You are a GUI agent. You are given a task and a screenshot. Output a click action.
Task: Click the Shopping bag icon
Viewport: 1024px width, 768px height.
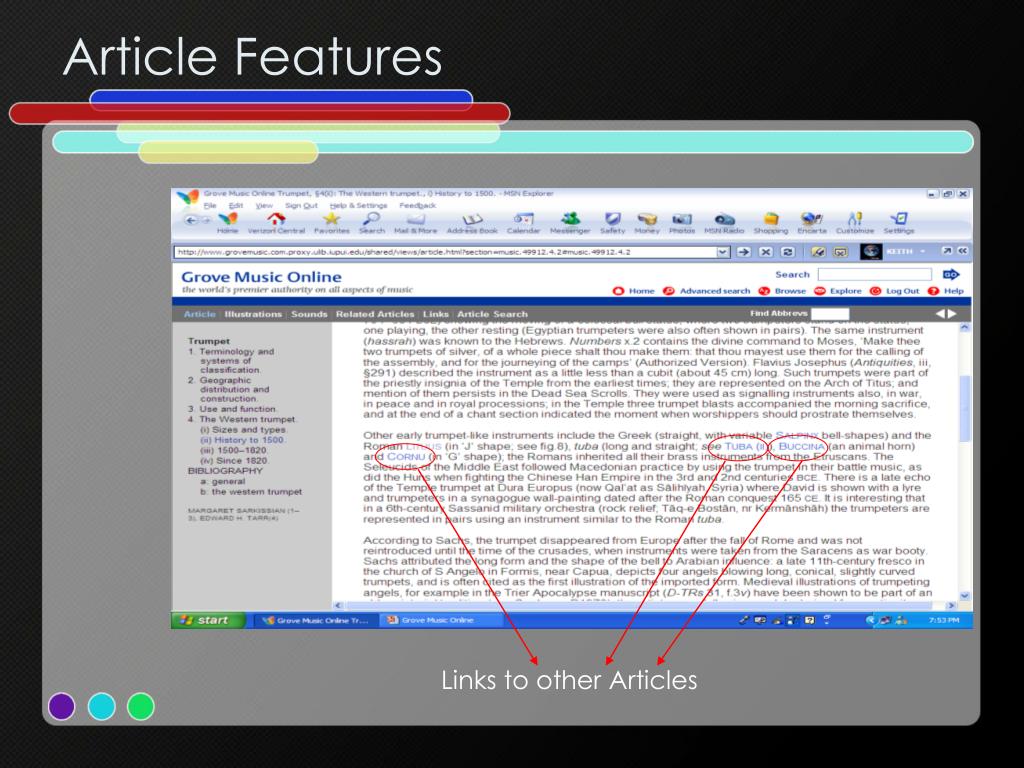(x=771, y=219)
